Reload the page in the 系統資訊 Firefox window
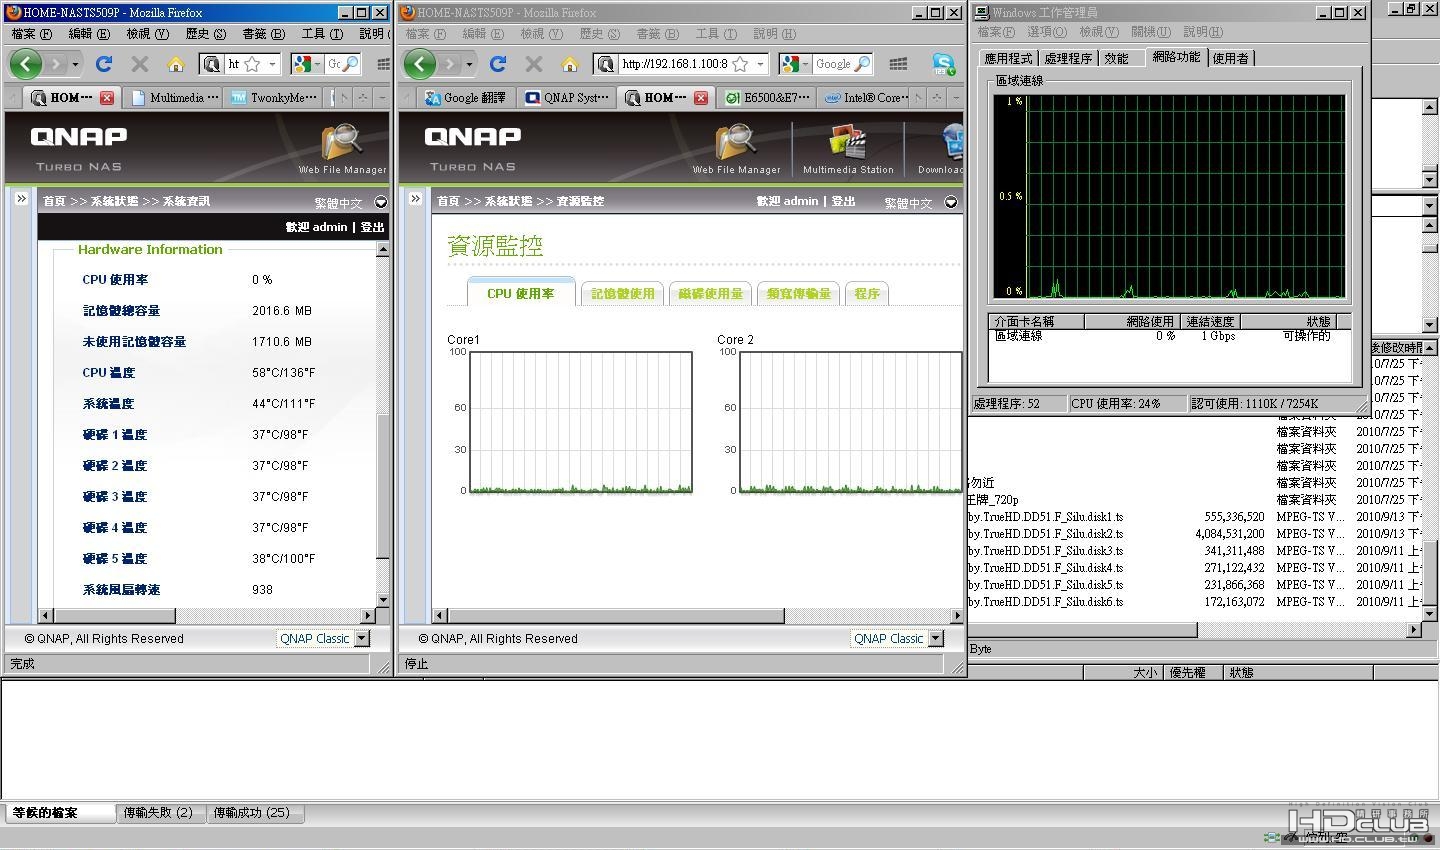The image size is (1440, 850). coord(103,64)
